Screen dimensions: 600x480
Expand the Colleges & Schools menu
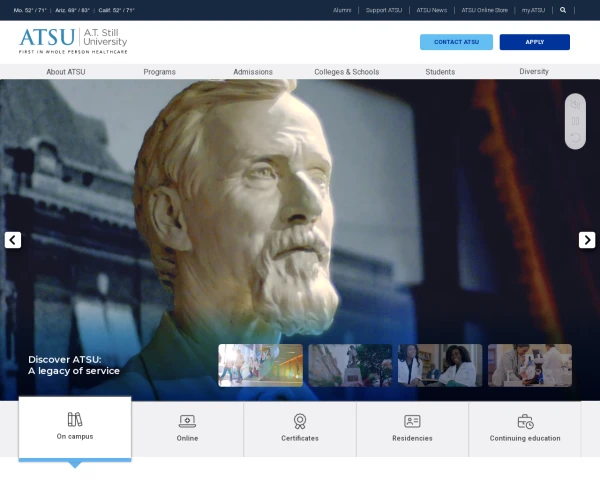pyautogui.click(x=346, y=72)
